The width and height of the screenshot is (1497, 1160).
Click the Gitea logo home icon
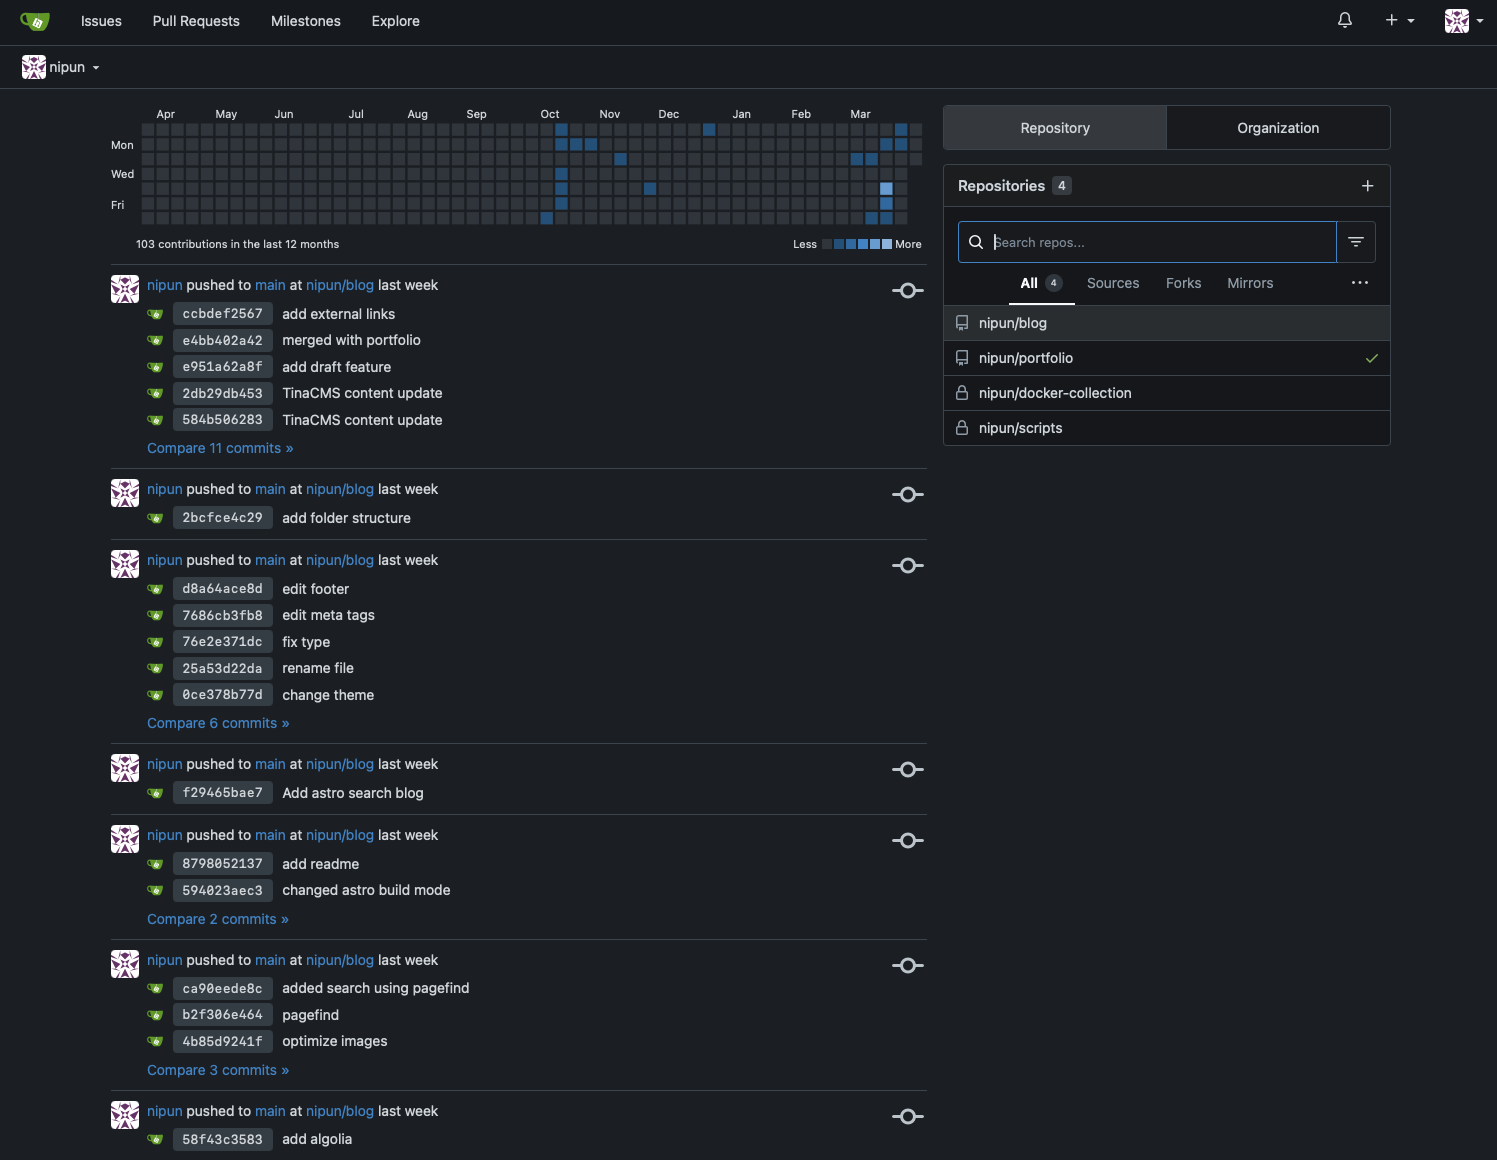34,21
